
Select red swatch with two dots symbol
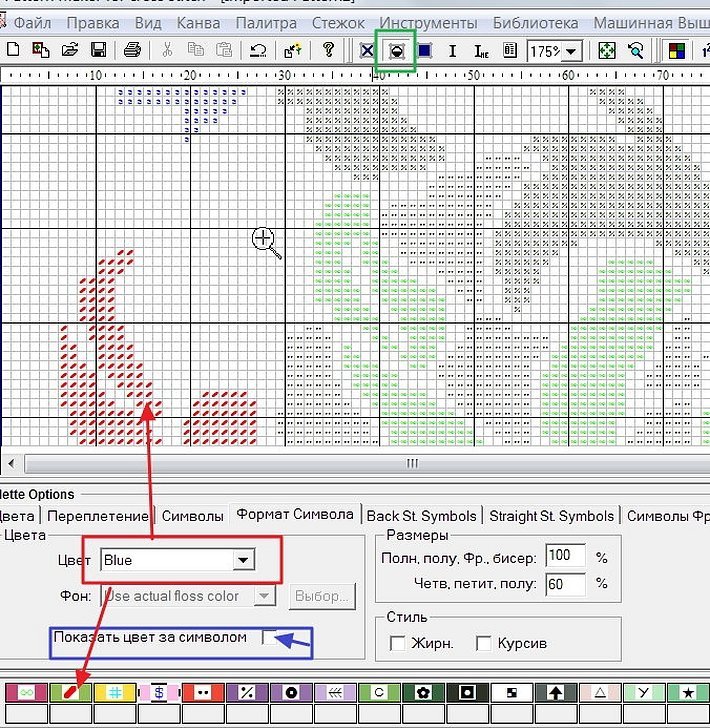[x=203, y=693]
